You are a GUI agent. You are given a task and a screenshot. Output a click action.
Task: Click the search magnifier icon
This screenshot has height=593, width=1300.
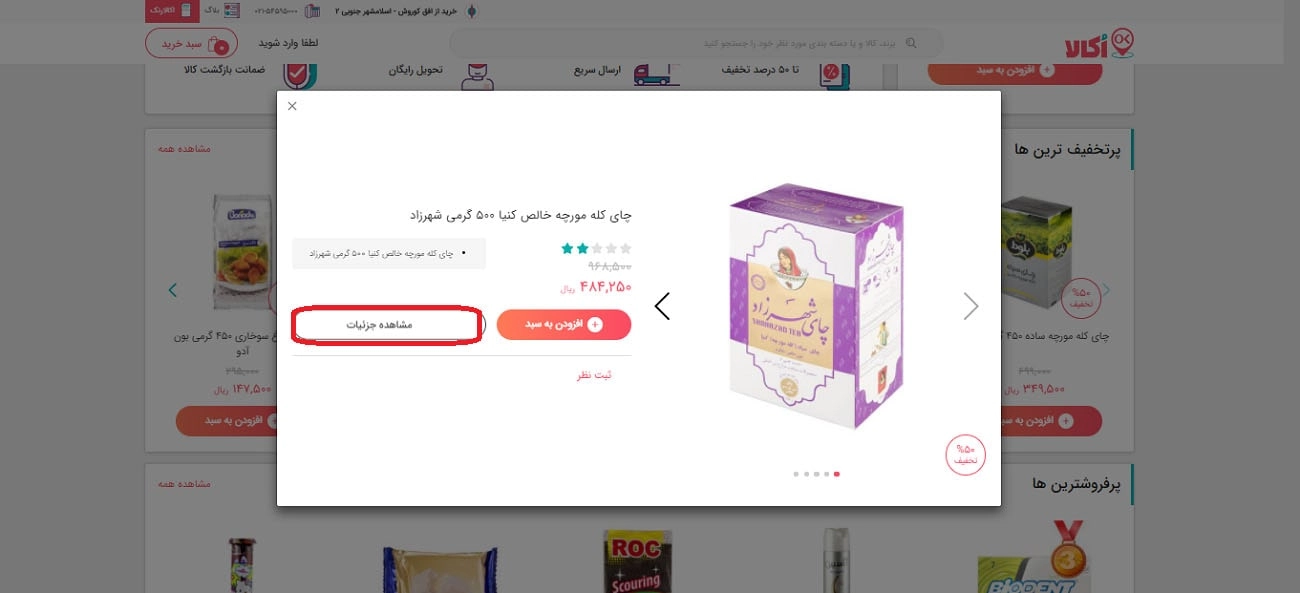point(911,43)
